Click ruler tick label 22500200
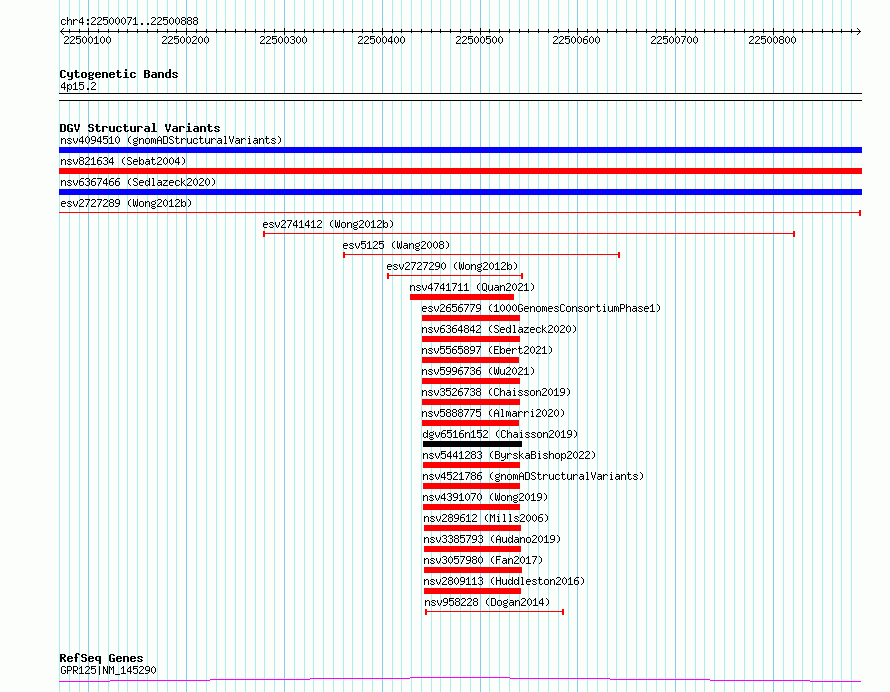The width and height of the screenshot is (890, 692). pyautogui.click(x=186, y=40)
